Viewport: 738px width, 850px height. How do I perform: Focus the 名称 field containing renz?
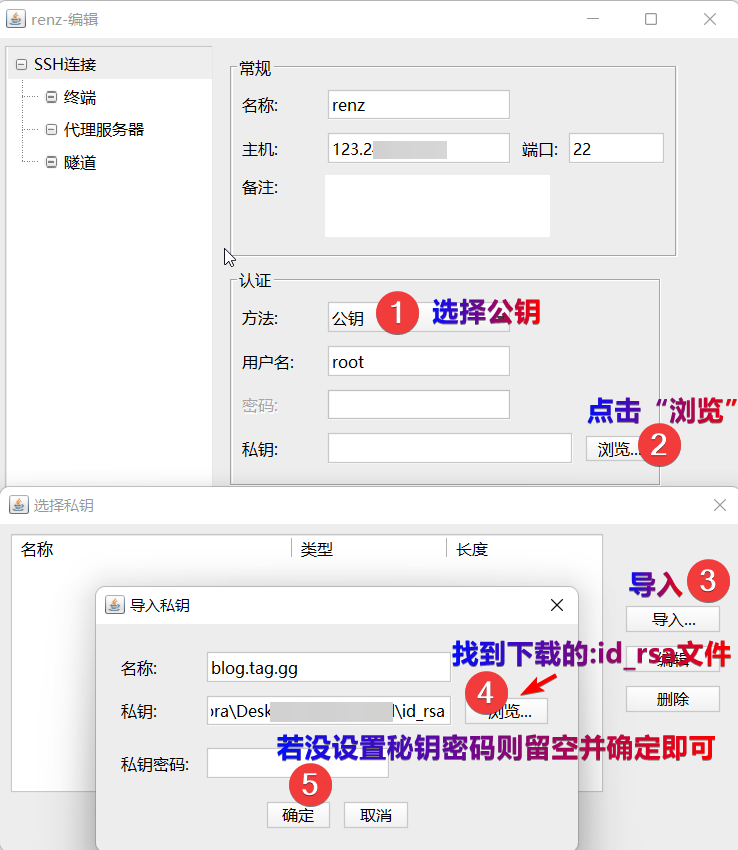pos(419,105)
